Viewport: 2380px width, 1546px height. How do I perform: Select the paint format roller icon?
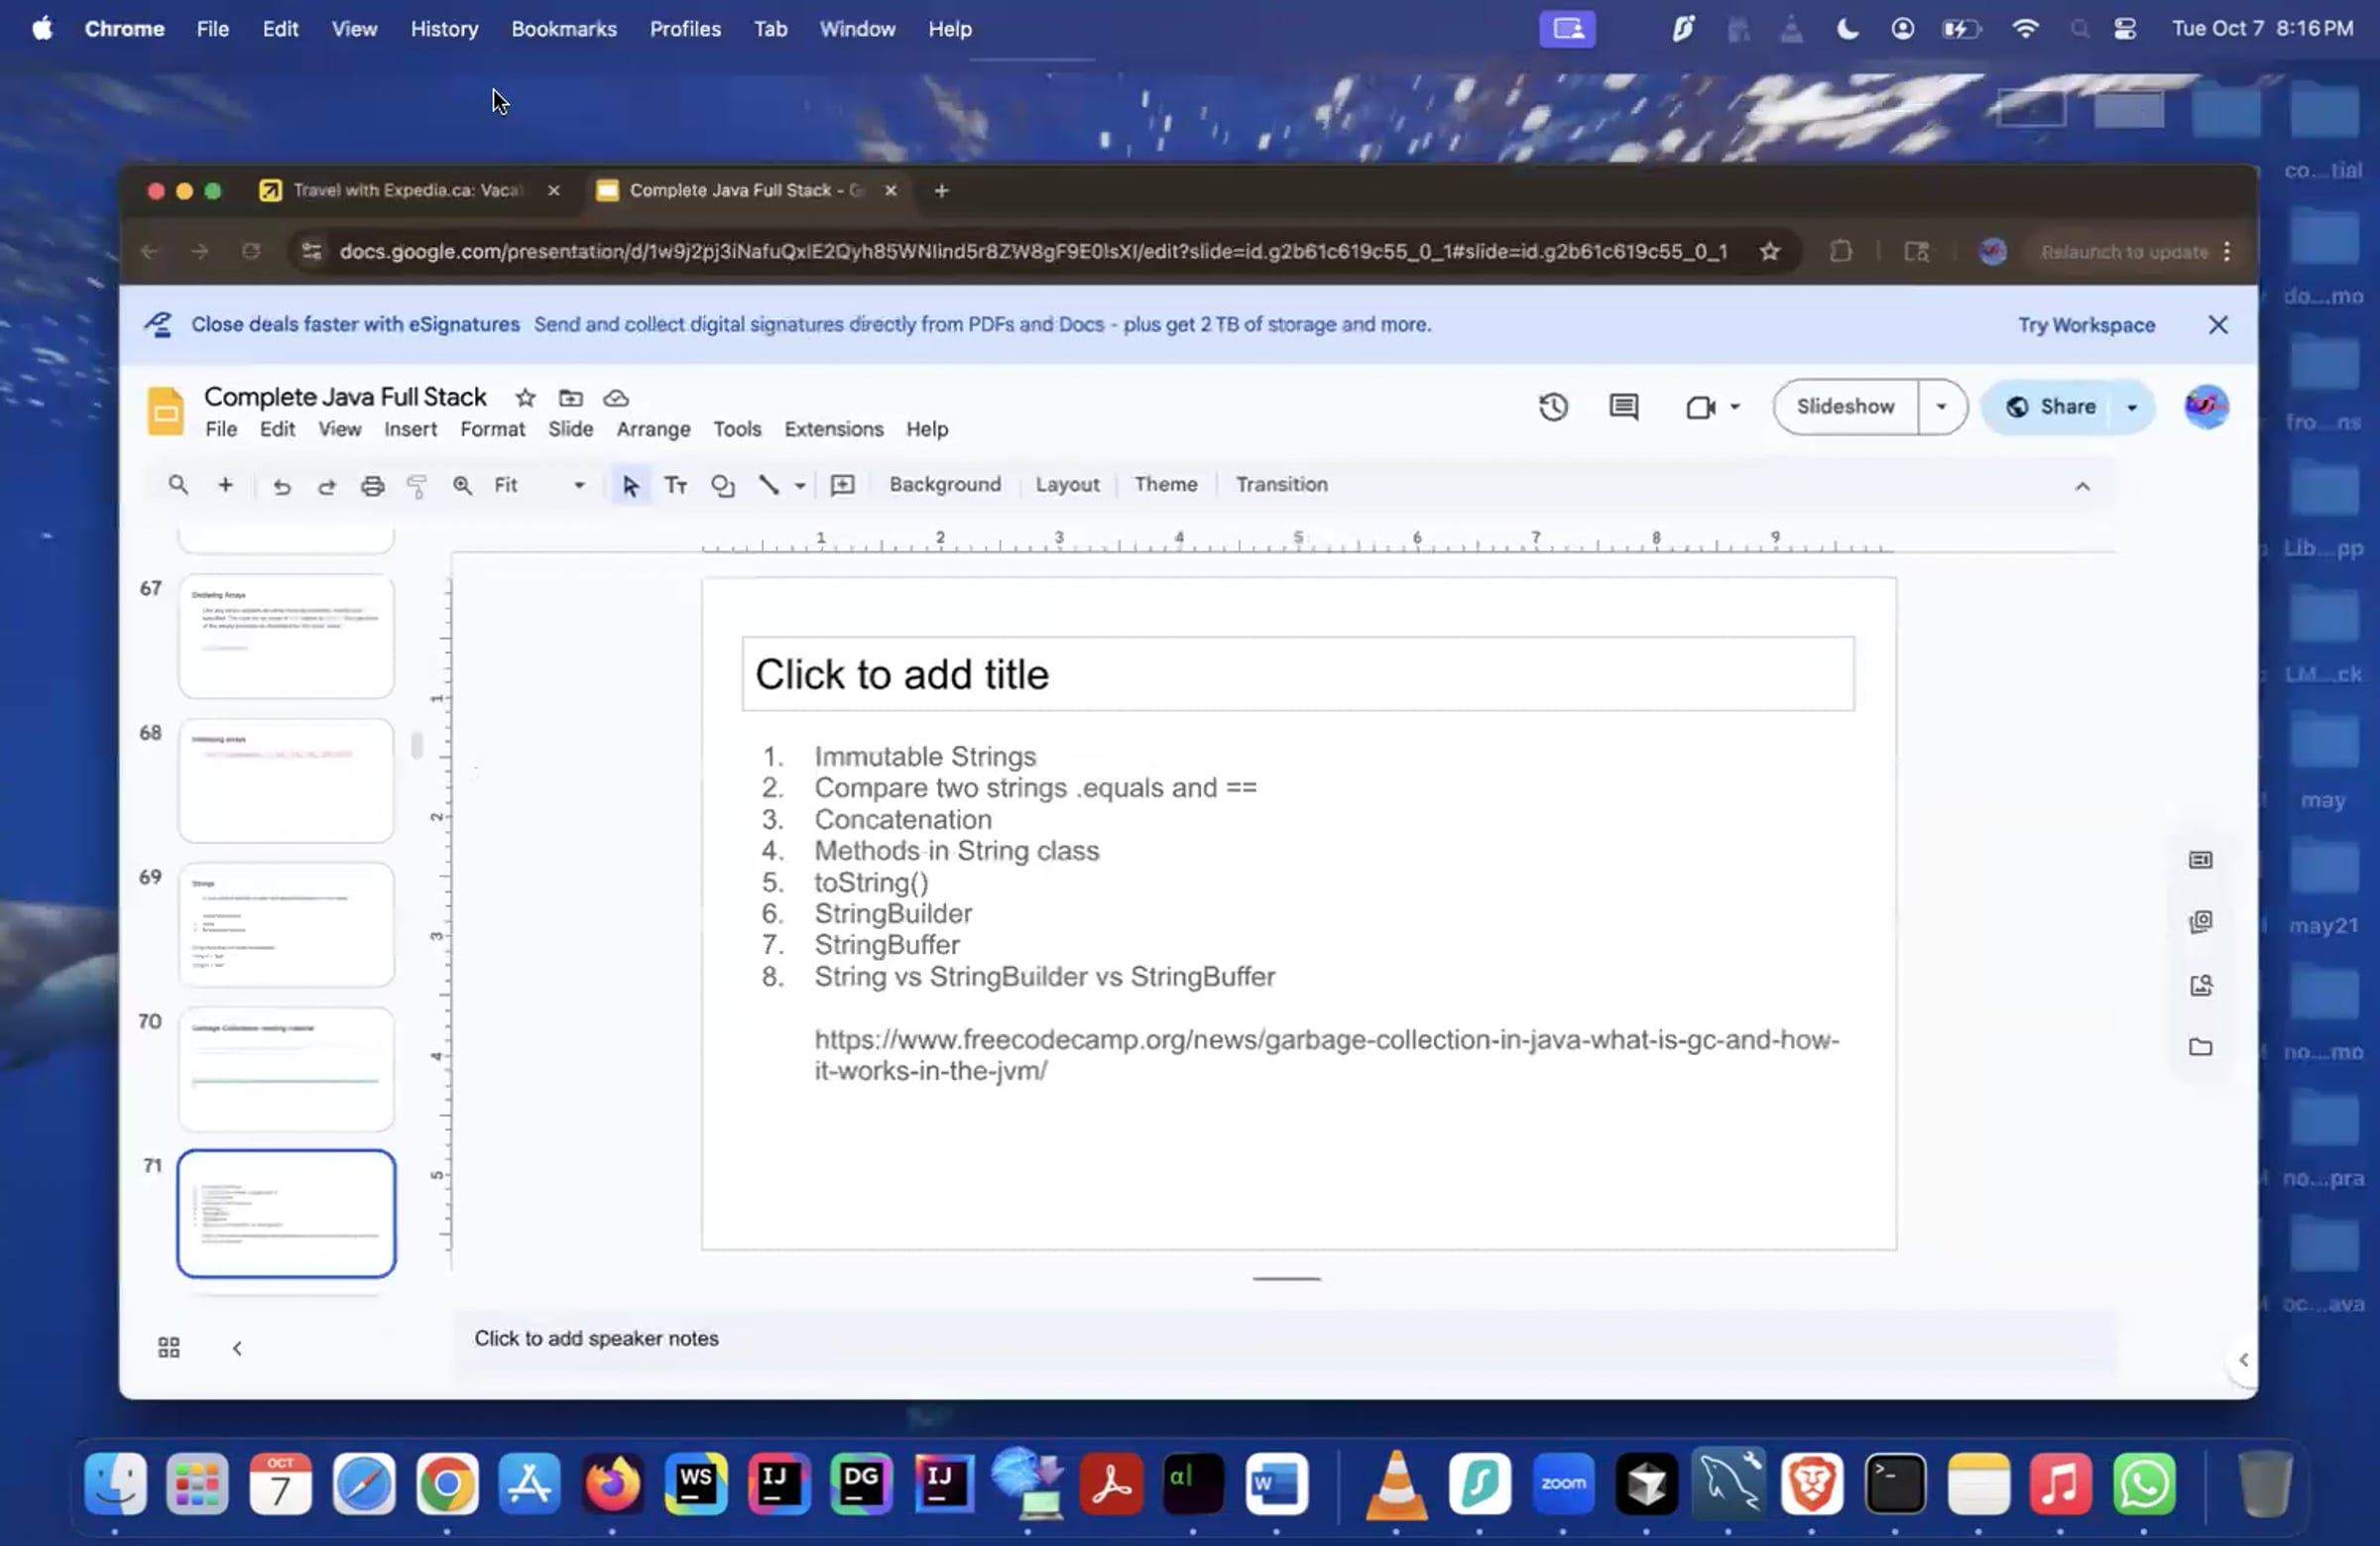coord(417,486)
